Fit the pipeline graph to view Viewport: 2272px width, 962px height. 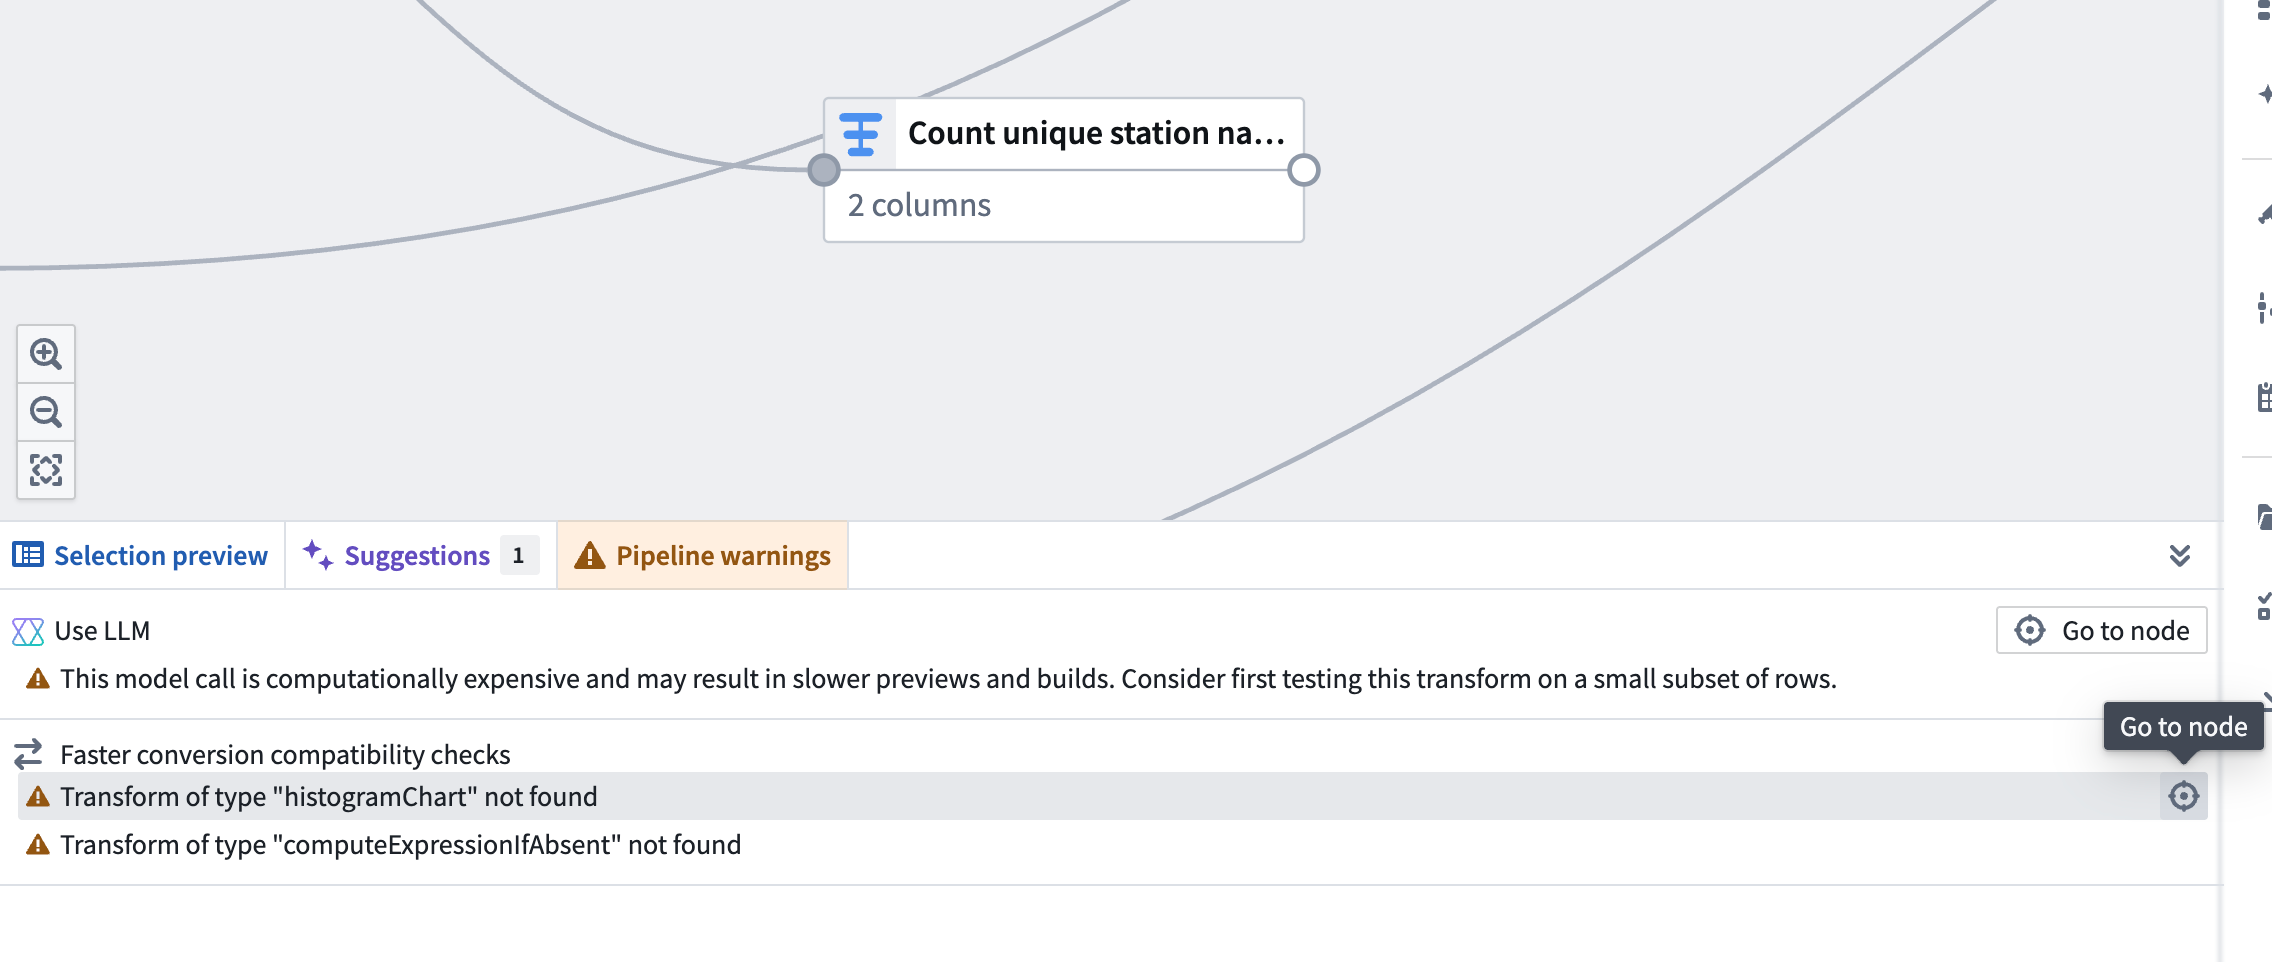pos(45,468)
